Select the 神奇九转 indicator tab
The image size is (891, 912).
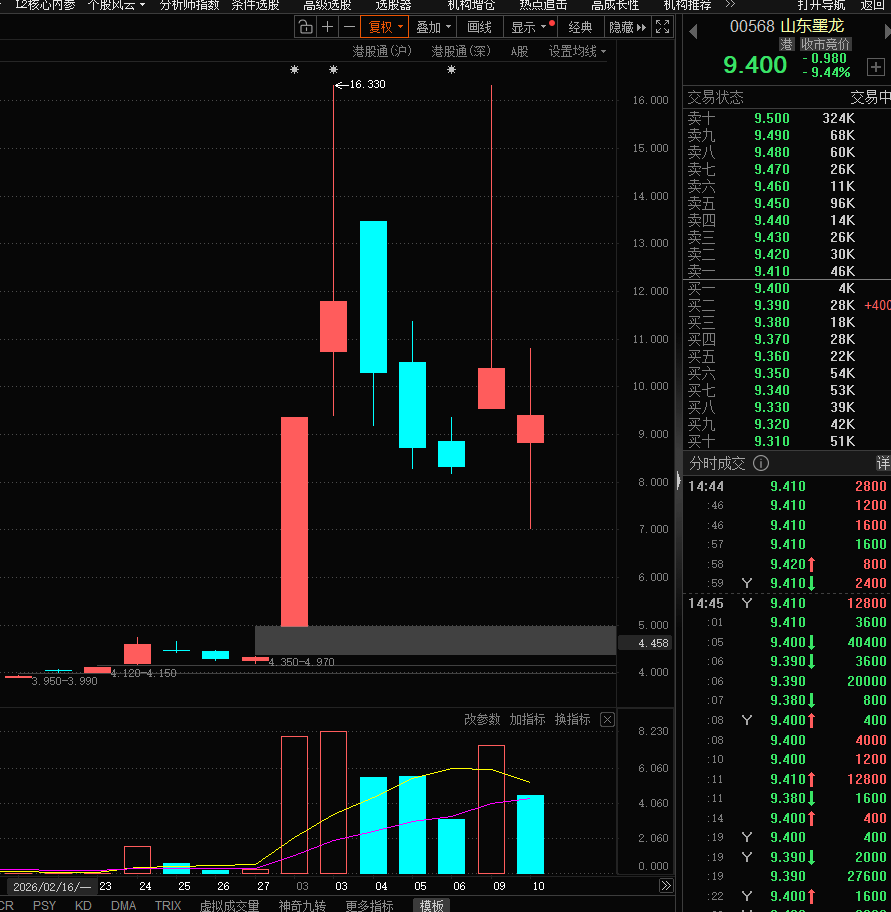point(302,906)
